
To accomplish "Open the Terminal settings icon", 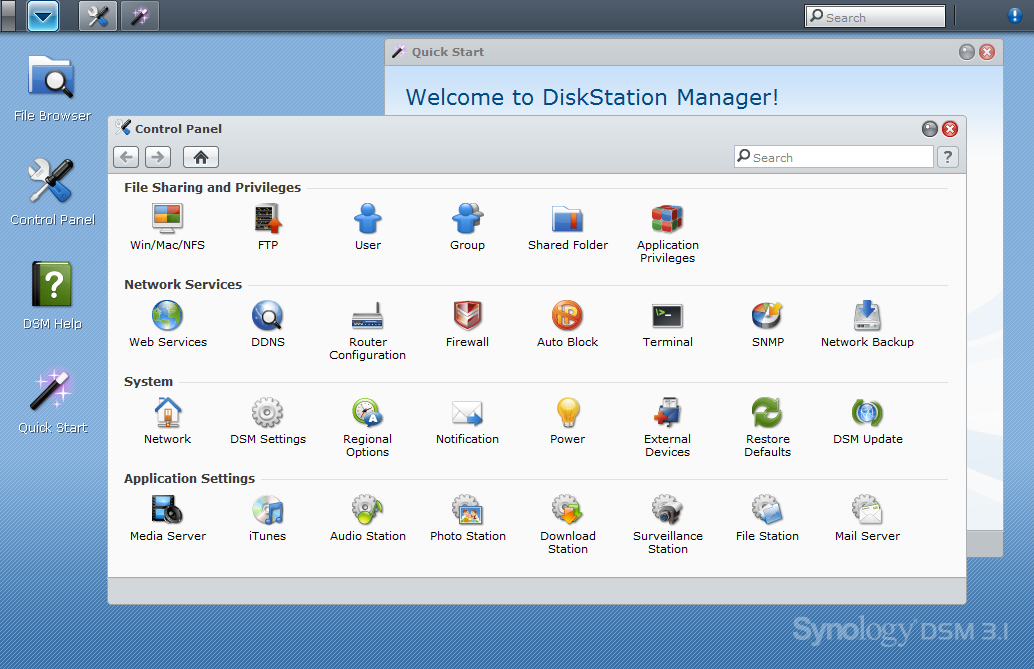I will click(667, 324).
